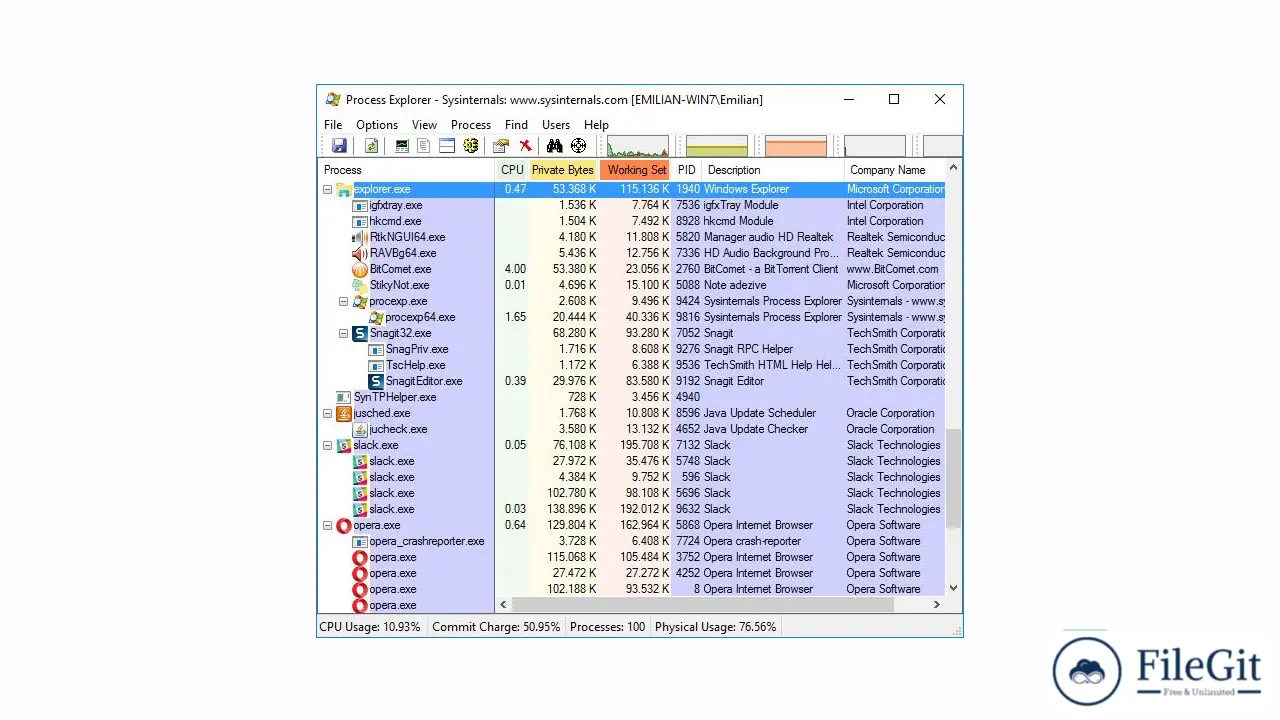Open the Users menu
Image resolution: width=1280 pixels, height=720 pixels.
pyautogui.click(x=556, y=125)
